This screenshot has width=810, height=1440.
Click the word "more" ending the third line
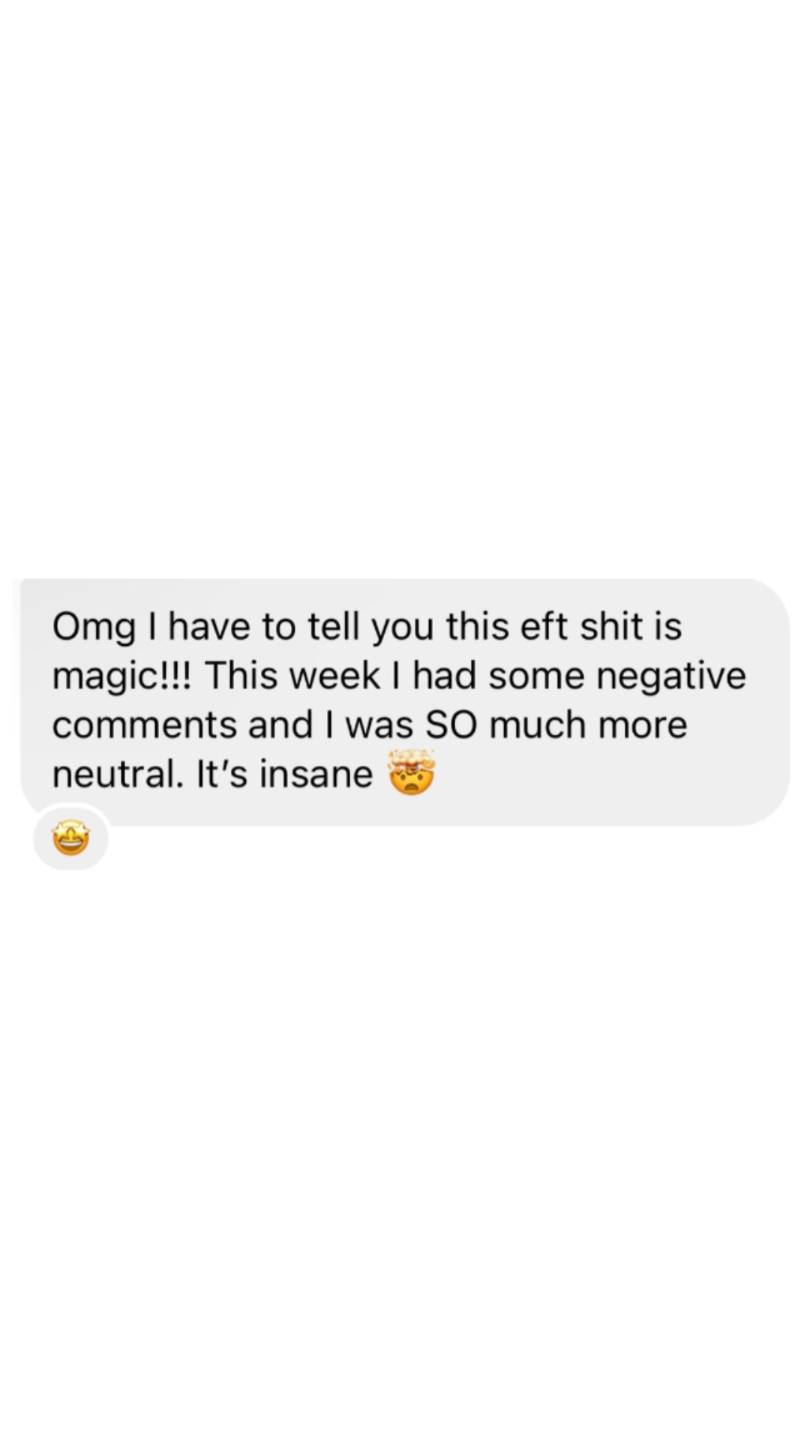643,727
